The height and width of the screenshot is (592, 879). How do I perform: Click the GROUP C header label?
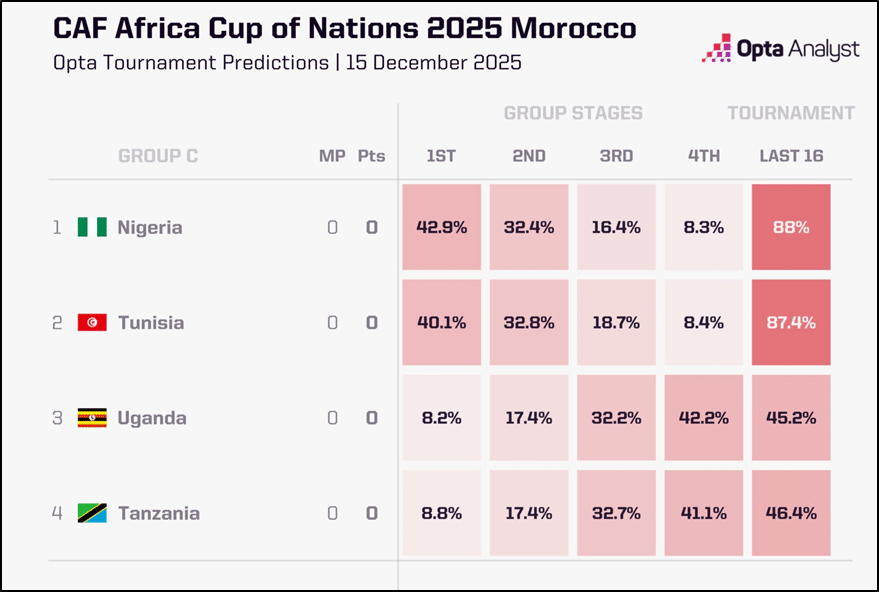click(x=158, y=156)
